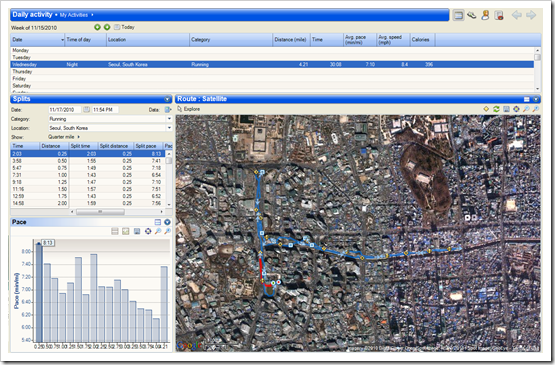Open the Athlete view icon

coord(485,15)
